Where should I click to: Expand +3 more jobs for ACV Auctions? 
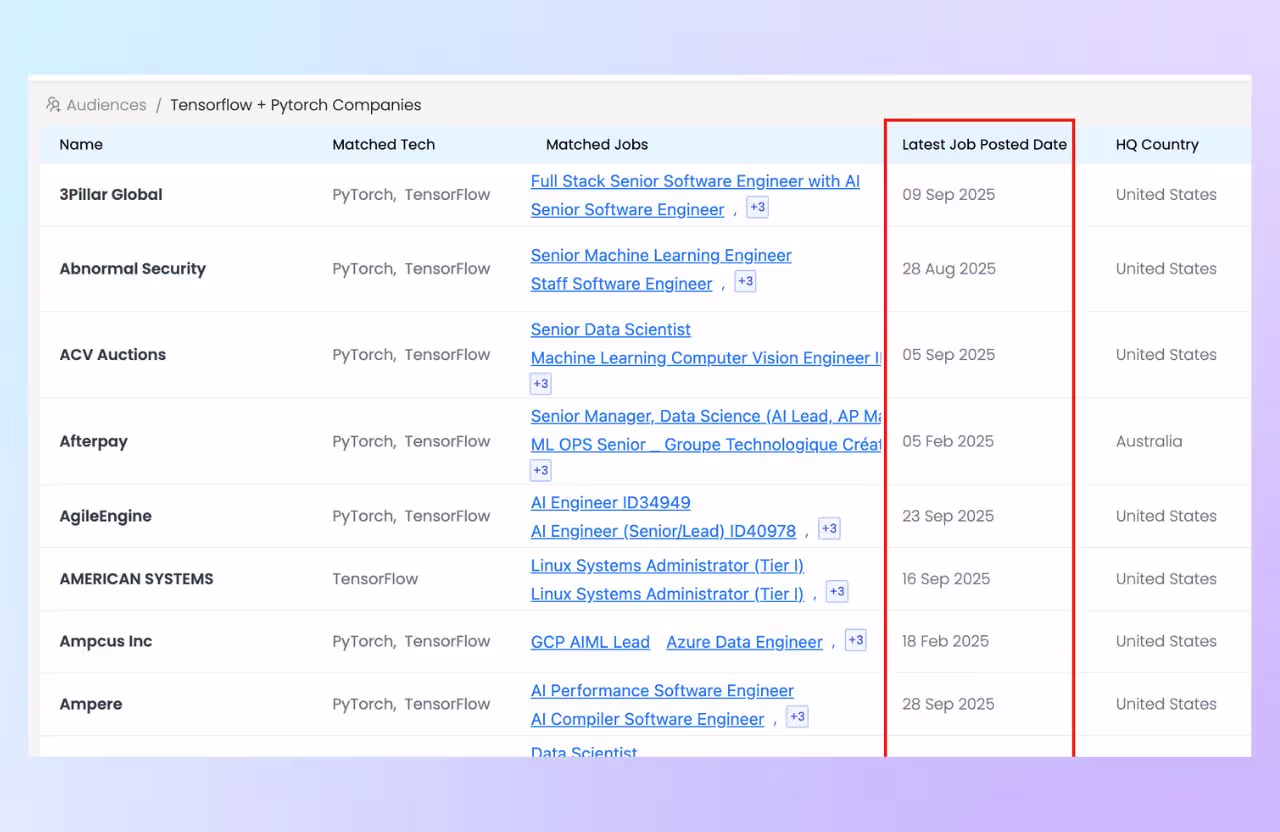pyautogui.click(x=541, y=383)
